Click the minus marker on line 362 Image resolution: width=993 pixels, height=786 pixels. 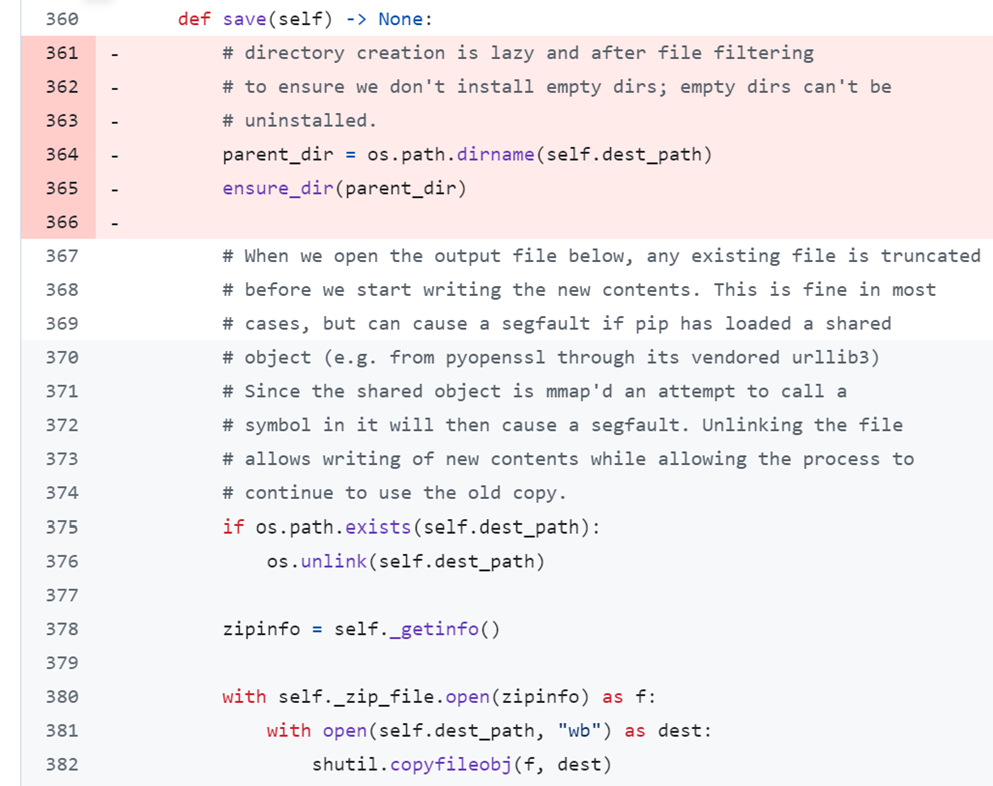(x=115, y=88)
